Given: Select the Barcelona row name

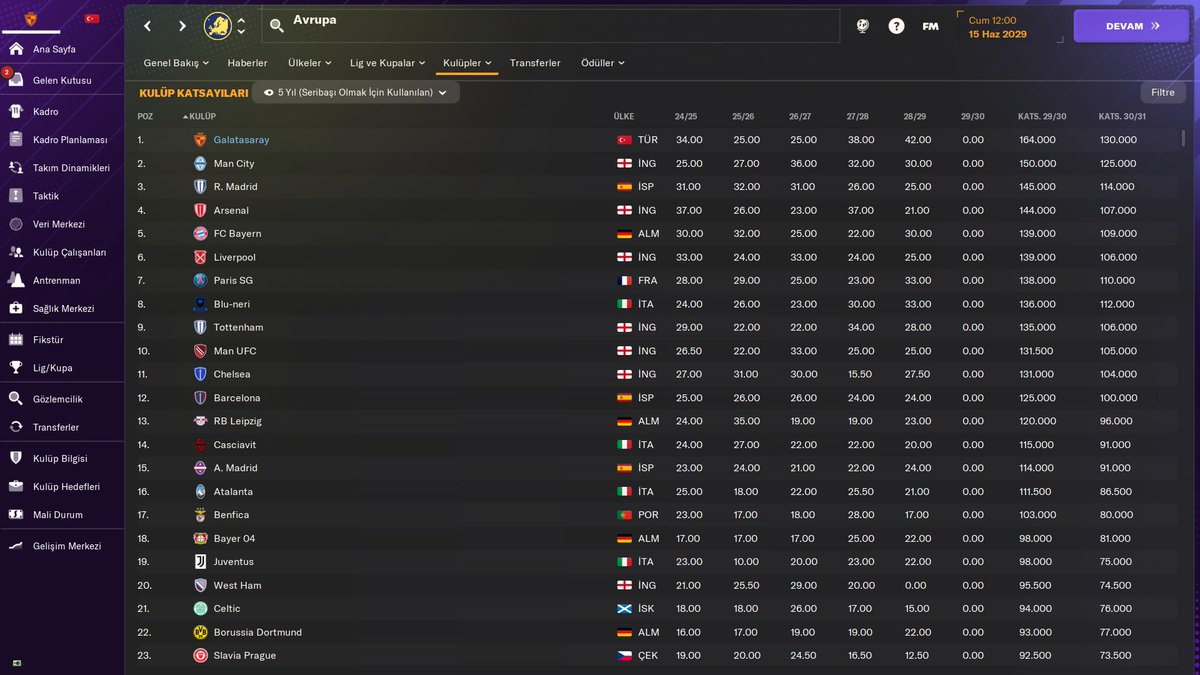Looking at the screenshot, I should click(x=237, y=398).
